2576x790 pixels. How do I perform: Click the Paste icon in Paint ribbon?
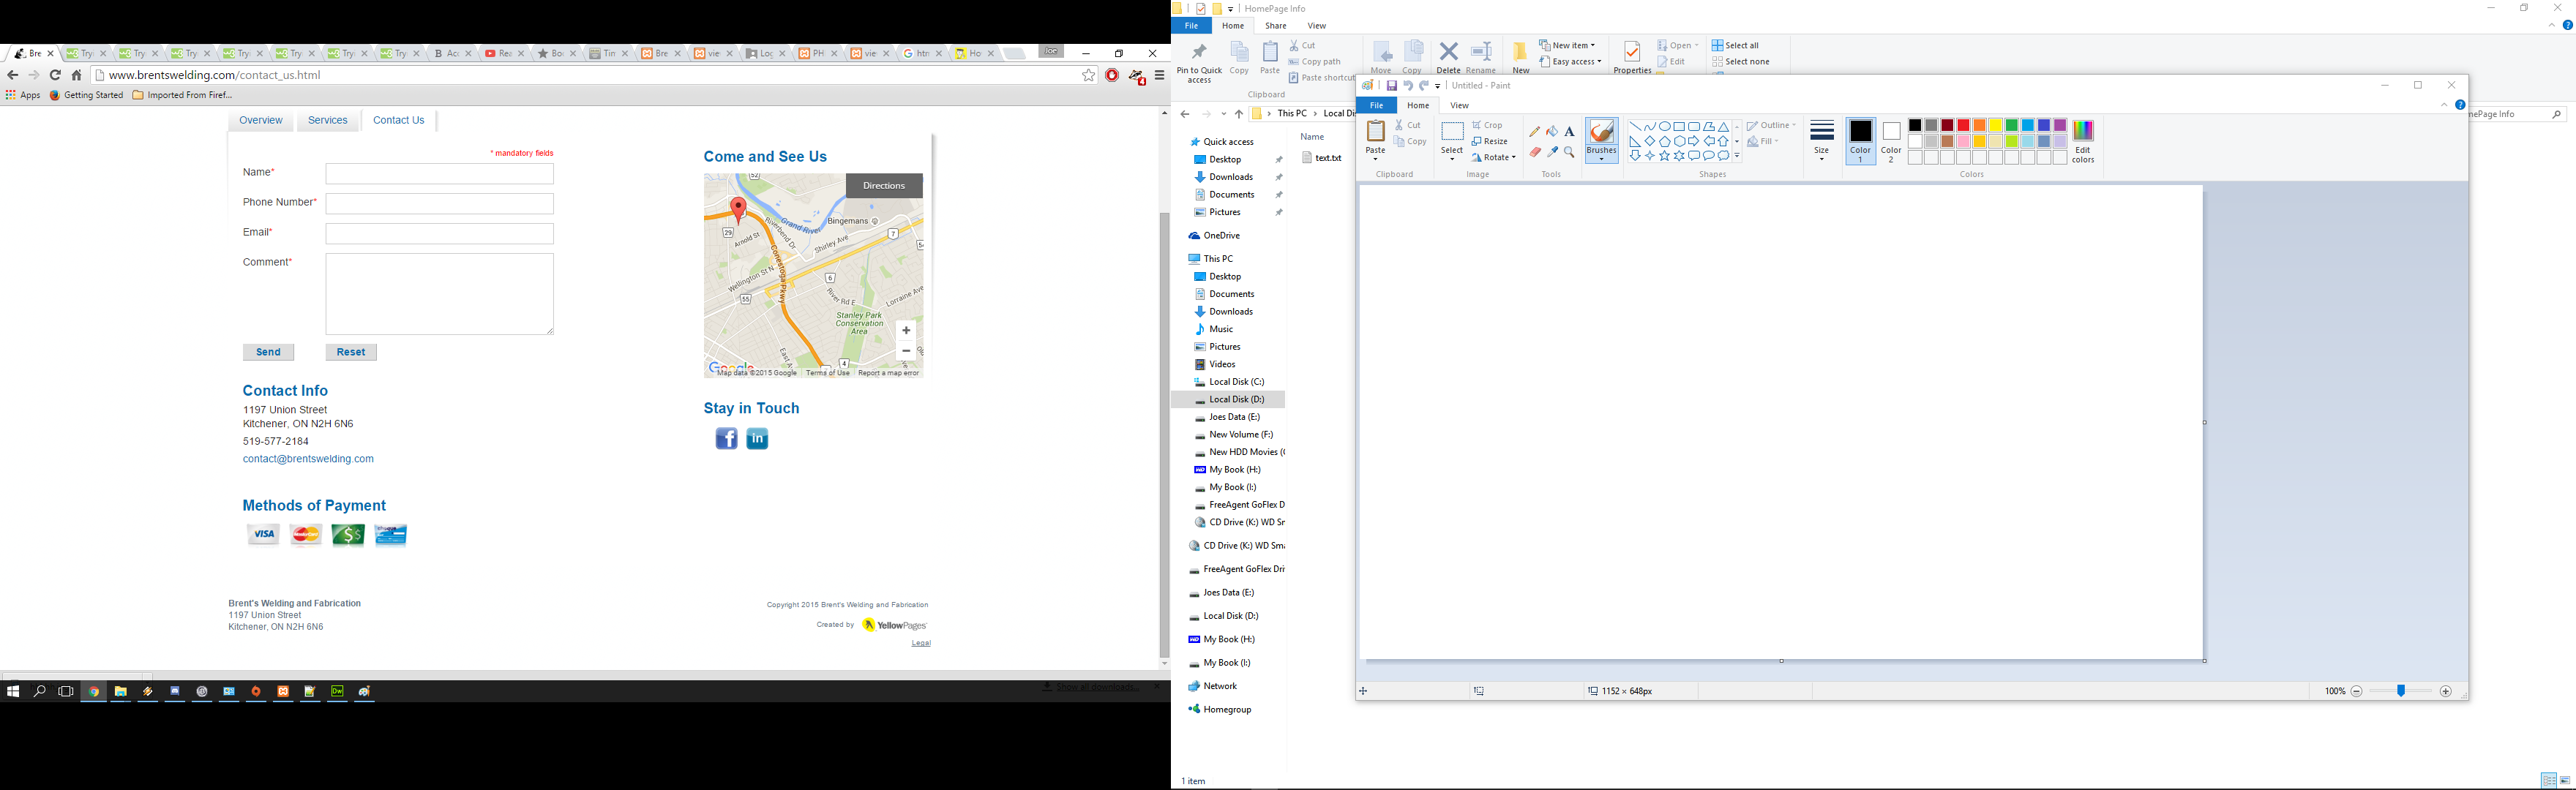(1376, 132)
